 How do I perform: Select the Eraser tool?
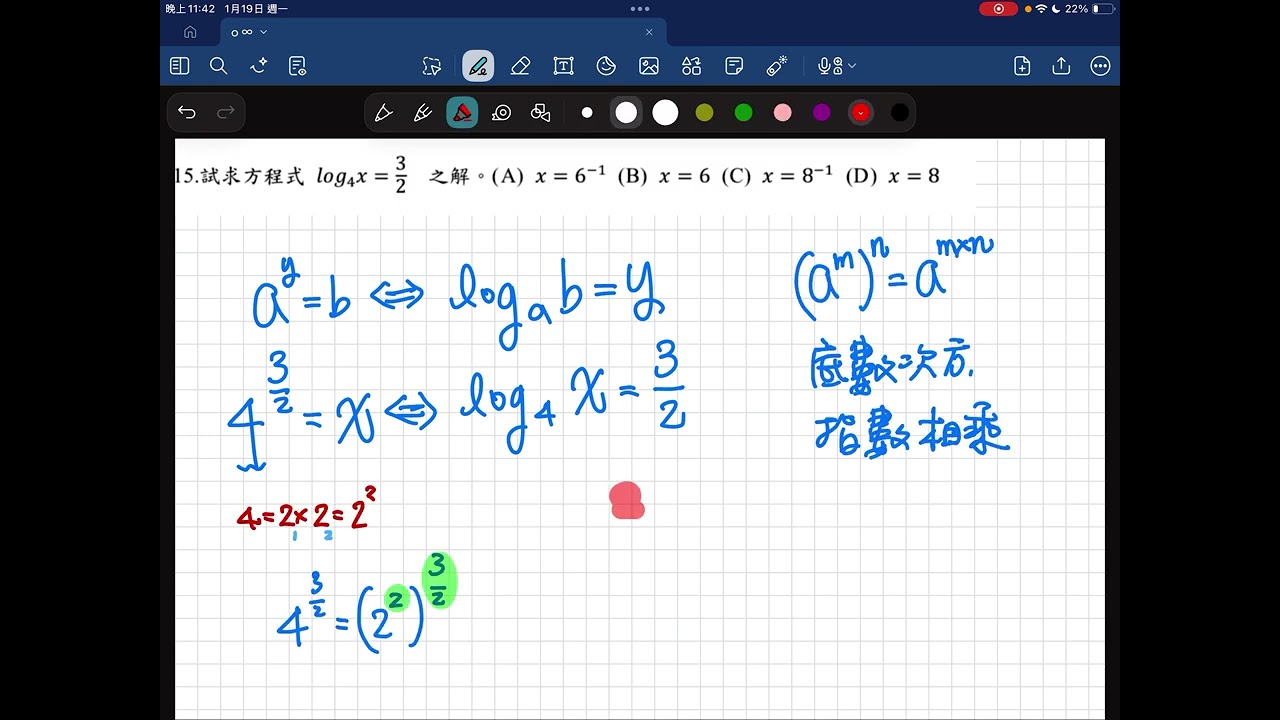tap(520, 66)
